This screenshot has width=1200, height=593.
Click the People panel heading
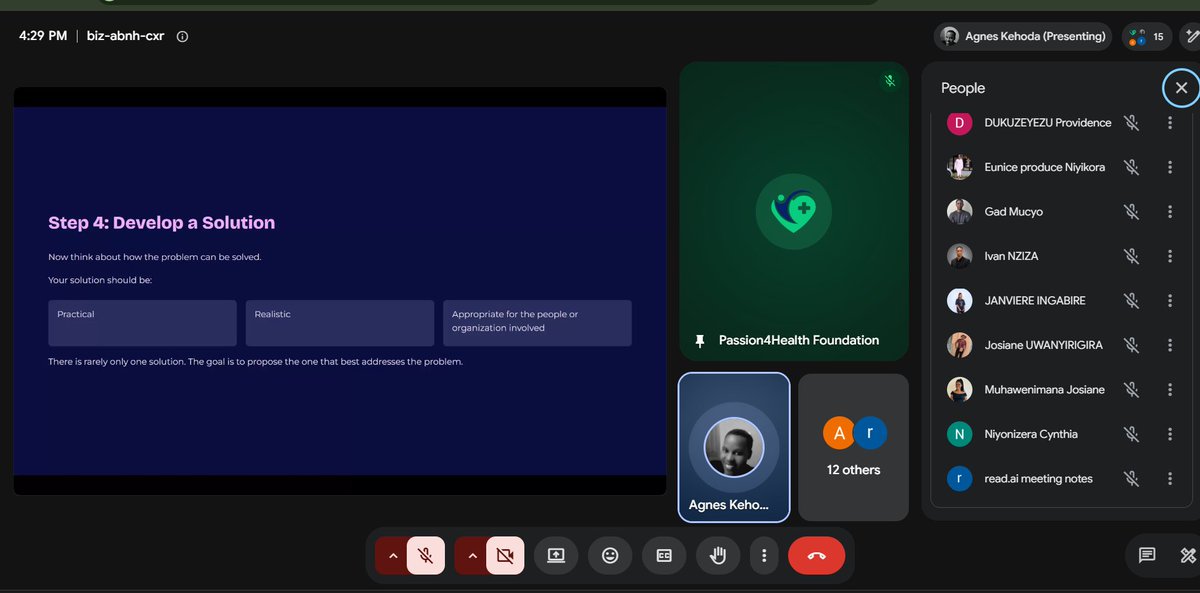click(x=963, y=88)
